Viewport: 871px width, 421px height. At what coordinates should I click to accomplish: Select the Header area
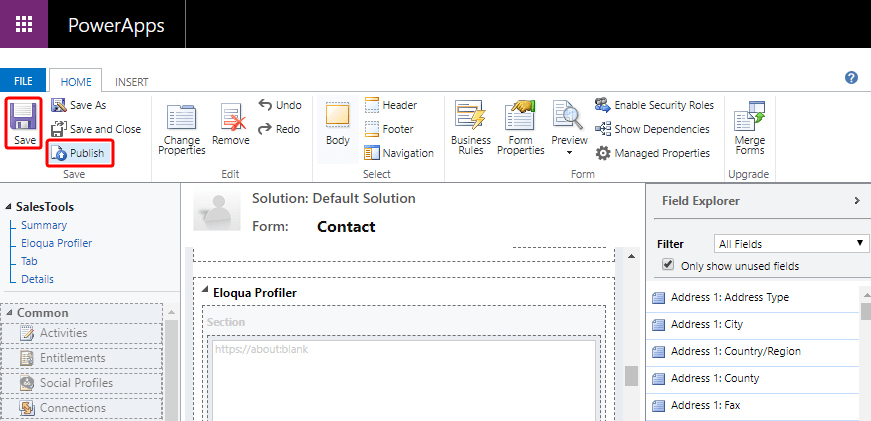point(391,105)
